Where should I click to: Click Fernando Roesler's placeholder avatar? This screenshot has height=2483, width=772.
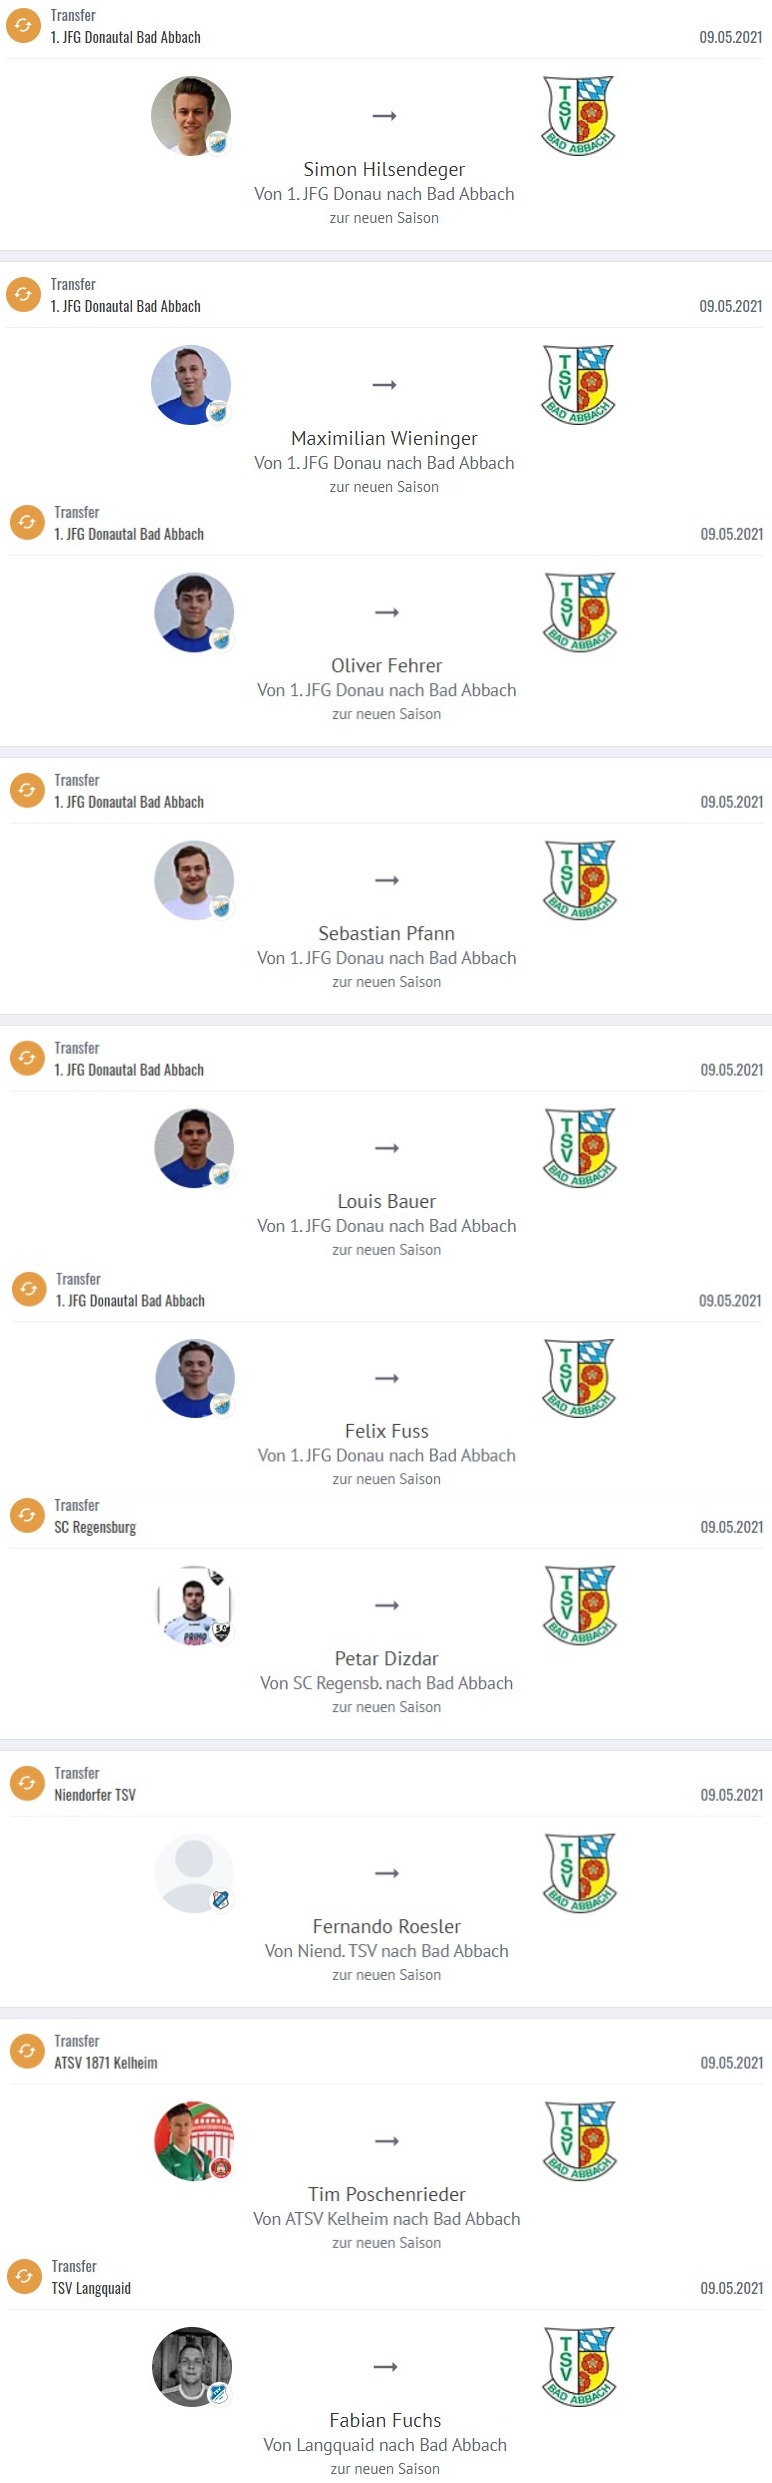point(194,1873)
